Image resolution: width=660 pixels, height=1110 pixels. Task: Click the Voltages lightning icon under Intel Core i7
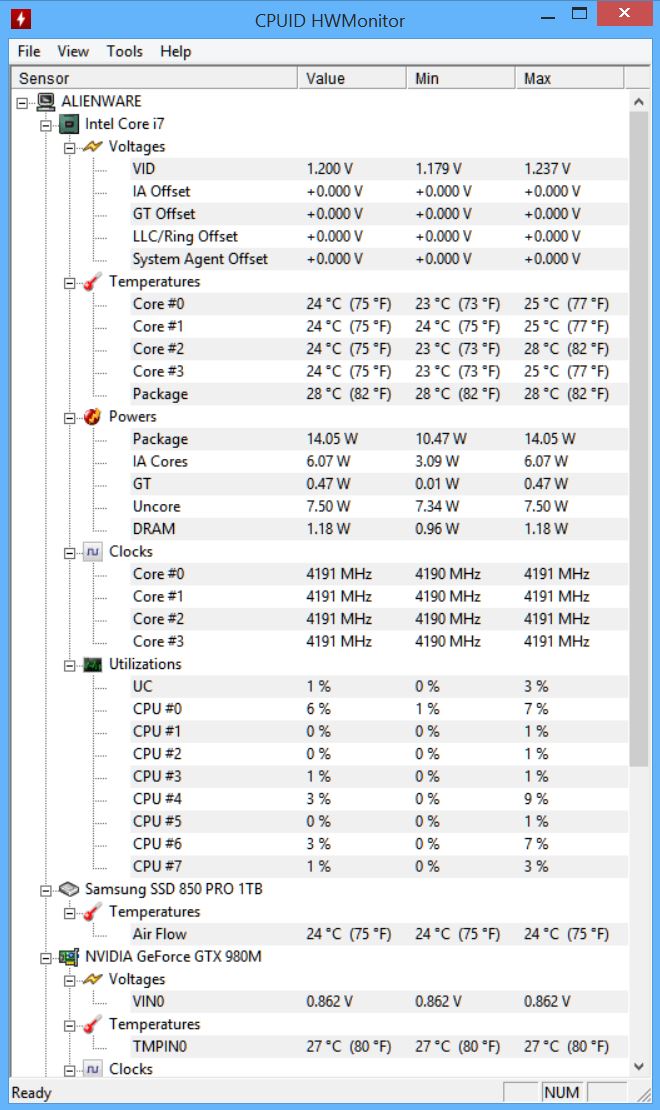[93, 147]
